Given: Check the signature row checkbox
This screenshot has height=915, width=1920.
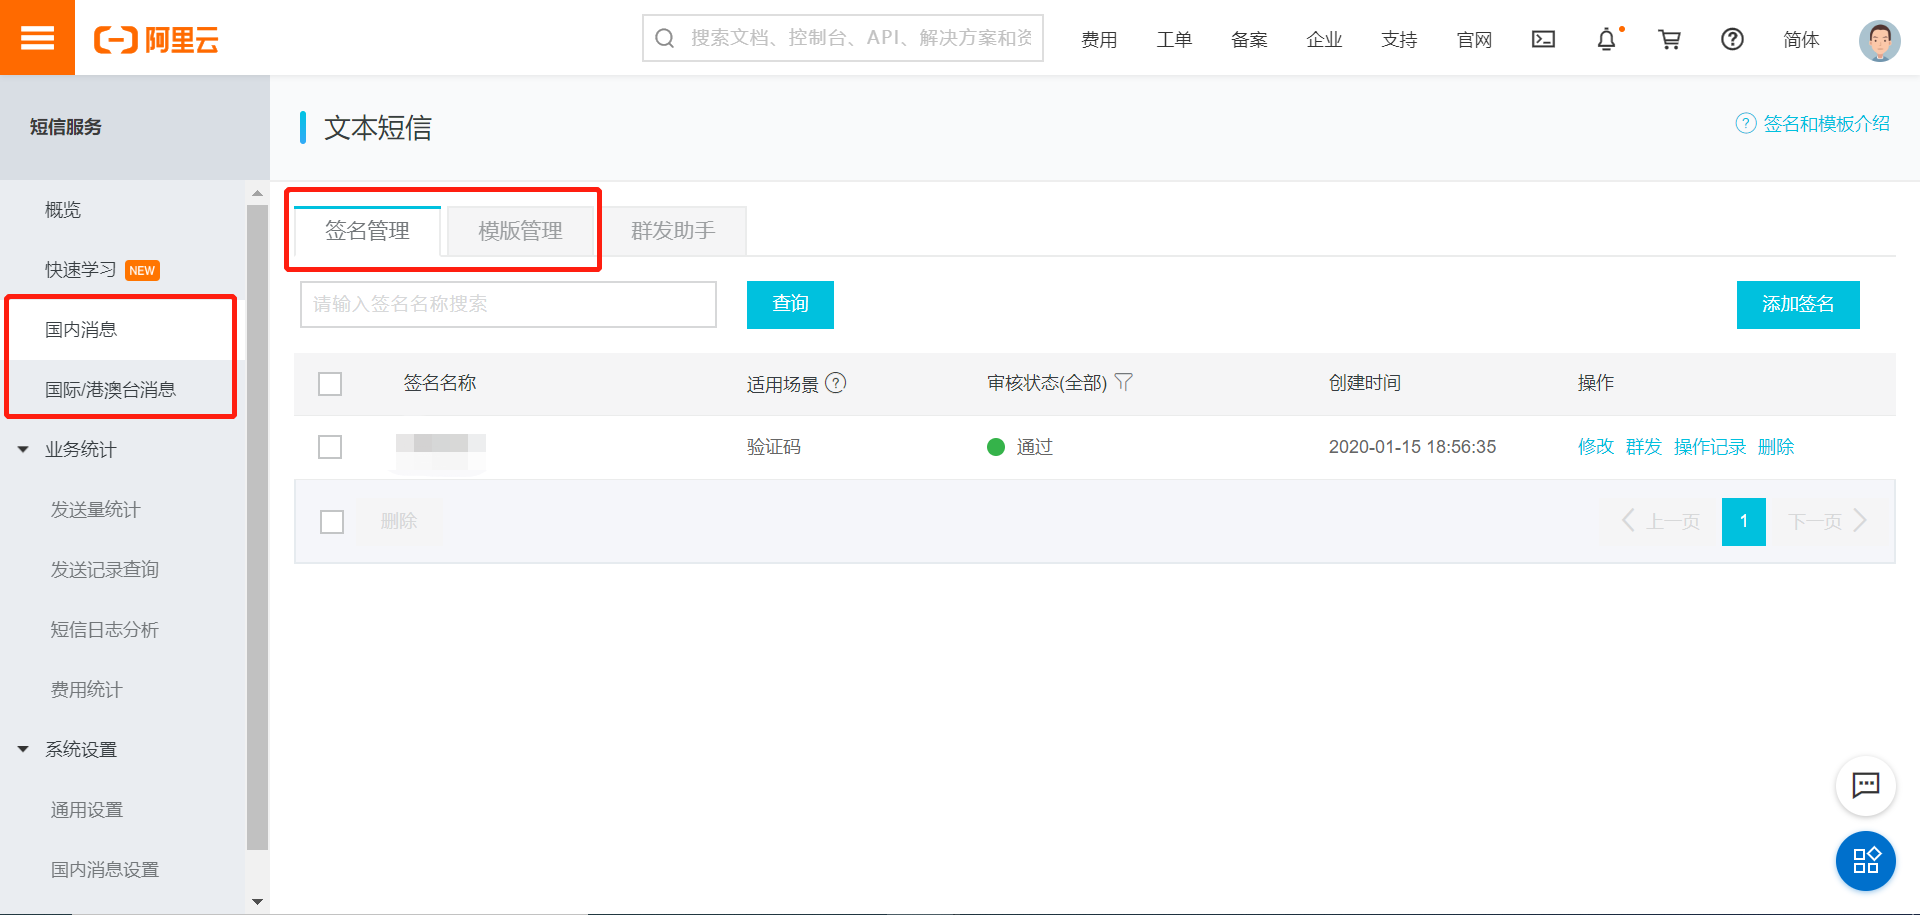Looking at the screenshot, I should tap(330, 447).
